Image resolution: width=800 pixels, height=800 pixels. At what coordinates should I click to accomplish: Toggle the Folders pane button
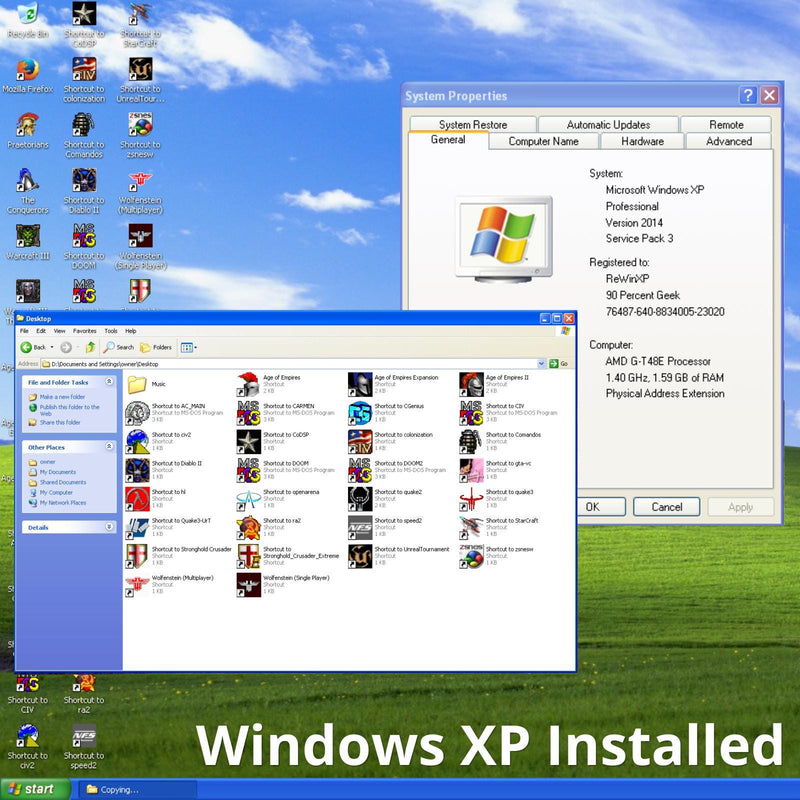[x=156, y=347]
